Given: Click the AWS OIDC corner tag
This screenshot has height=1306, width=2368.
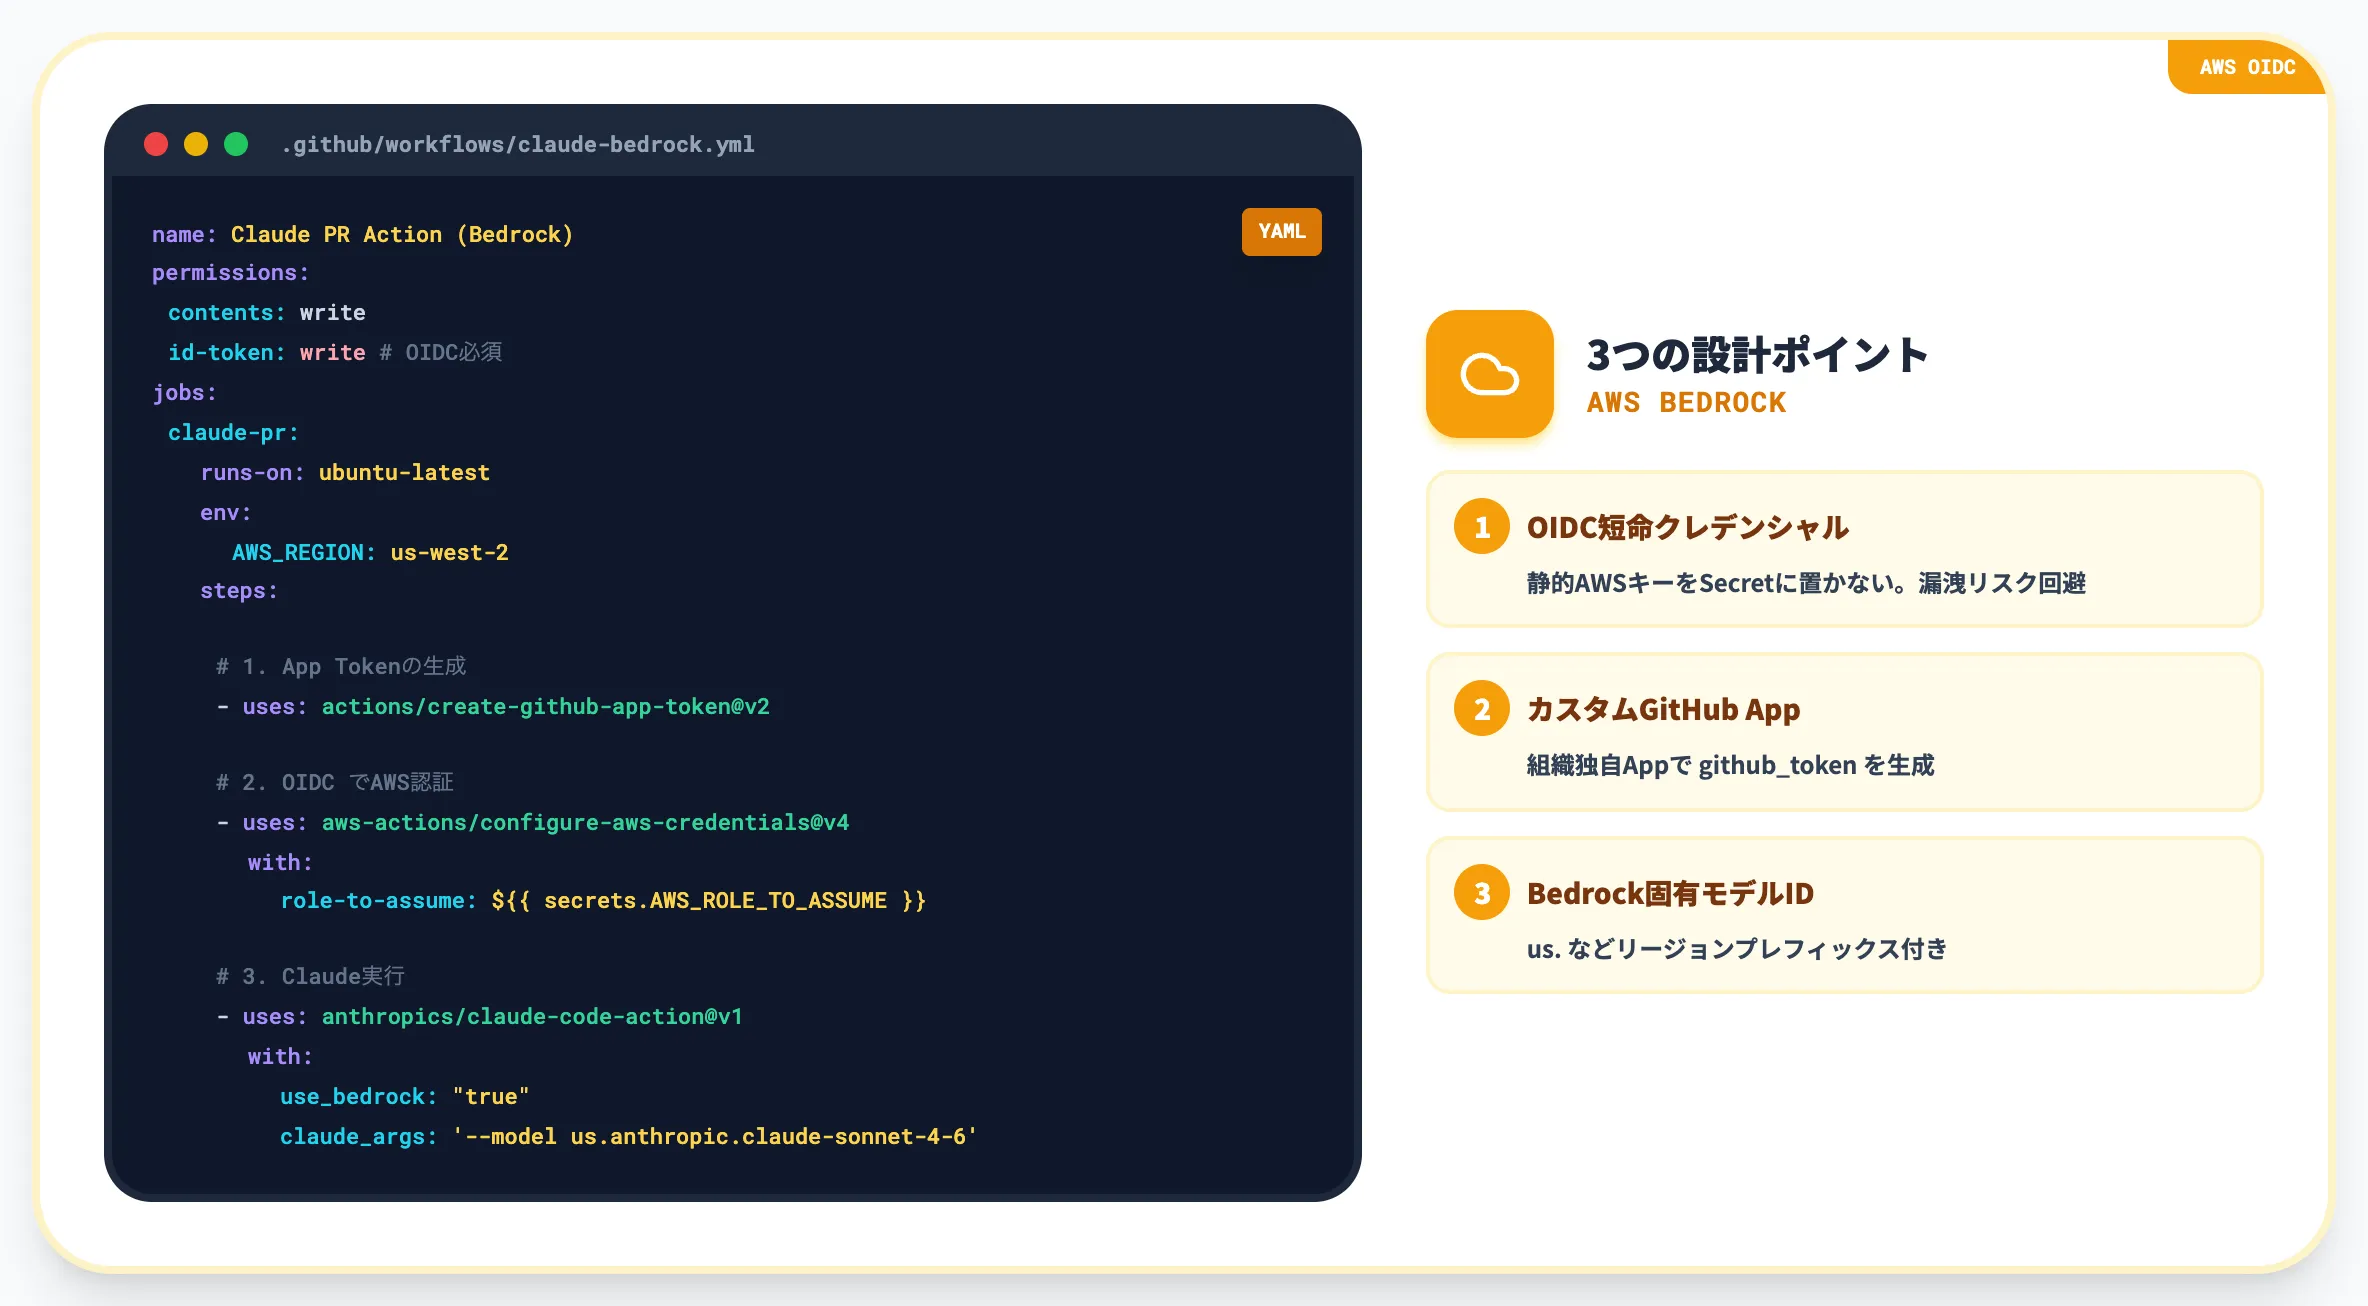Looking at the screenshot, I should click(2247, 67).
